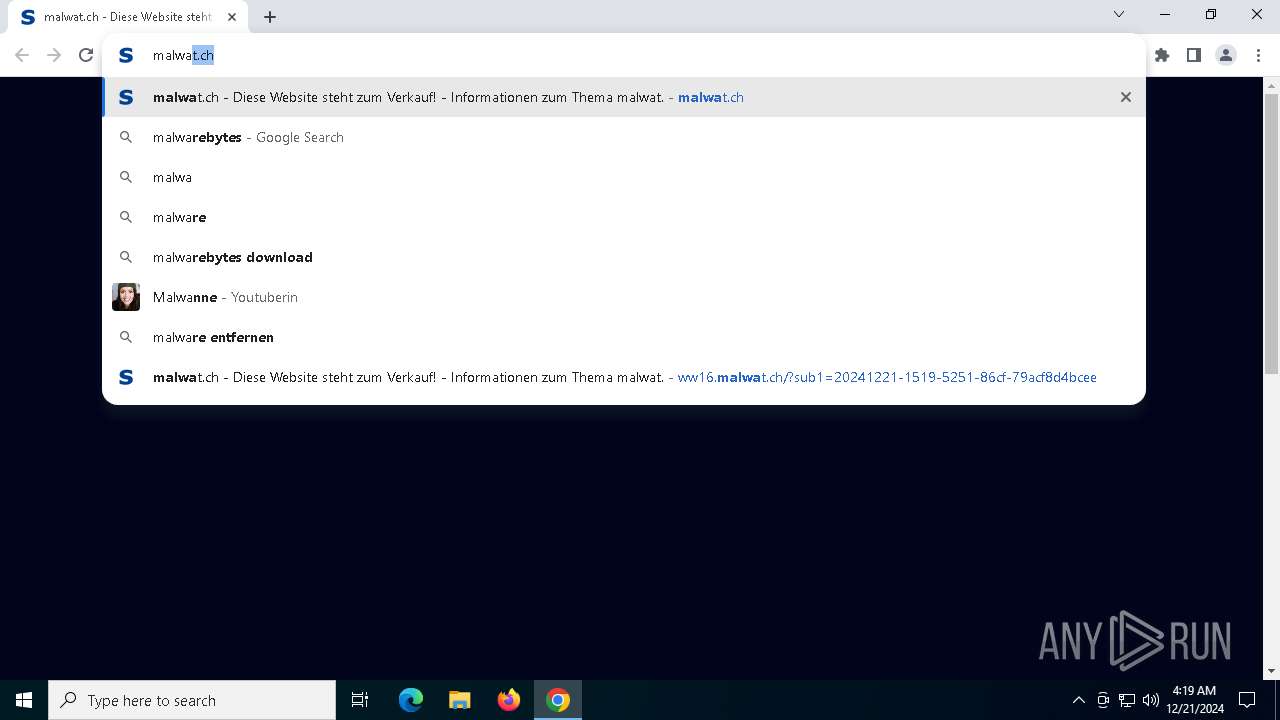The image size is (1280, 720).
Task: Pick the Malwanne Youtuberin suggestion
Action: click(624, 297)
